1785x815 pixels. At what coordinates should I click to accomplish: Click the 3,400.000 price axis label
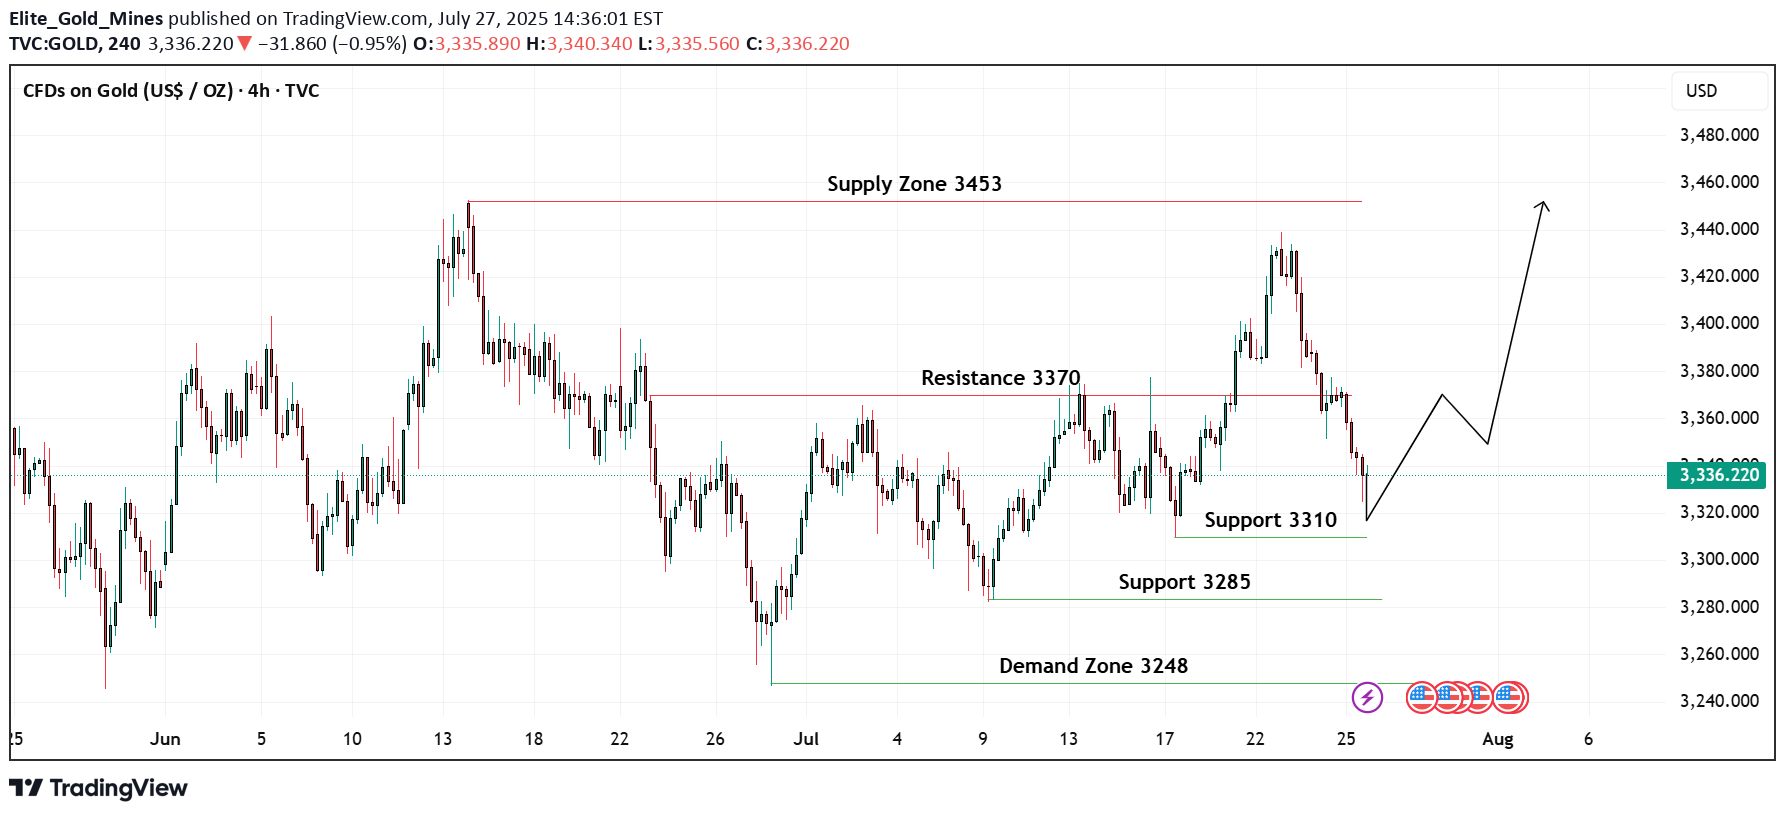click(1719, 323)
